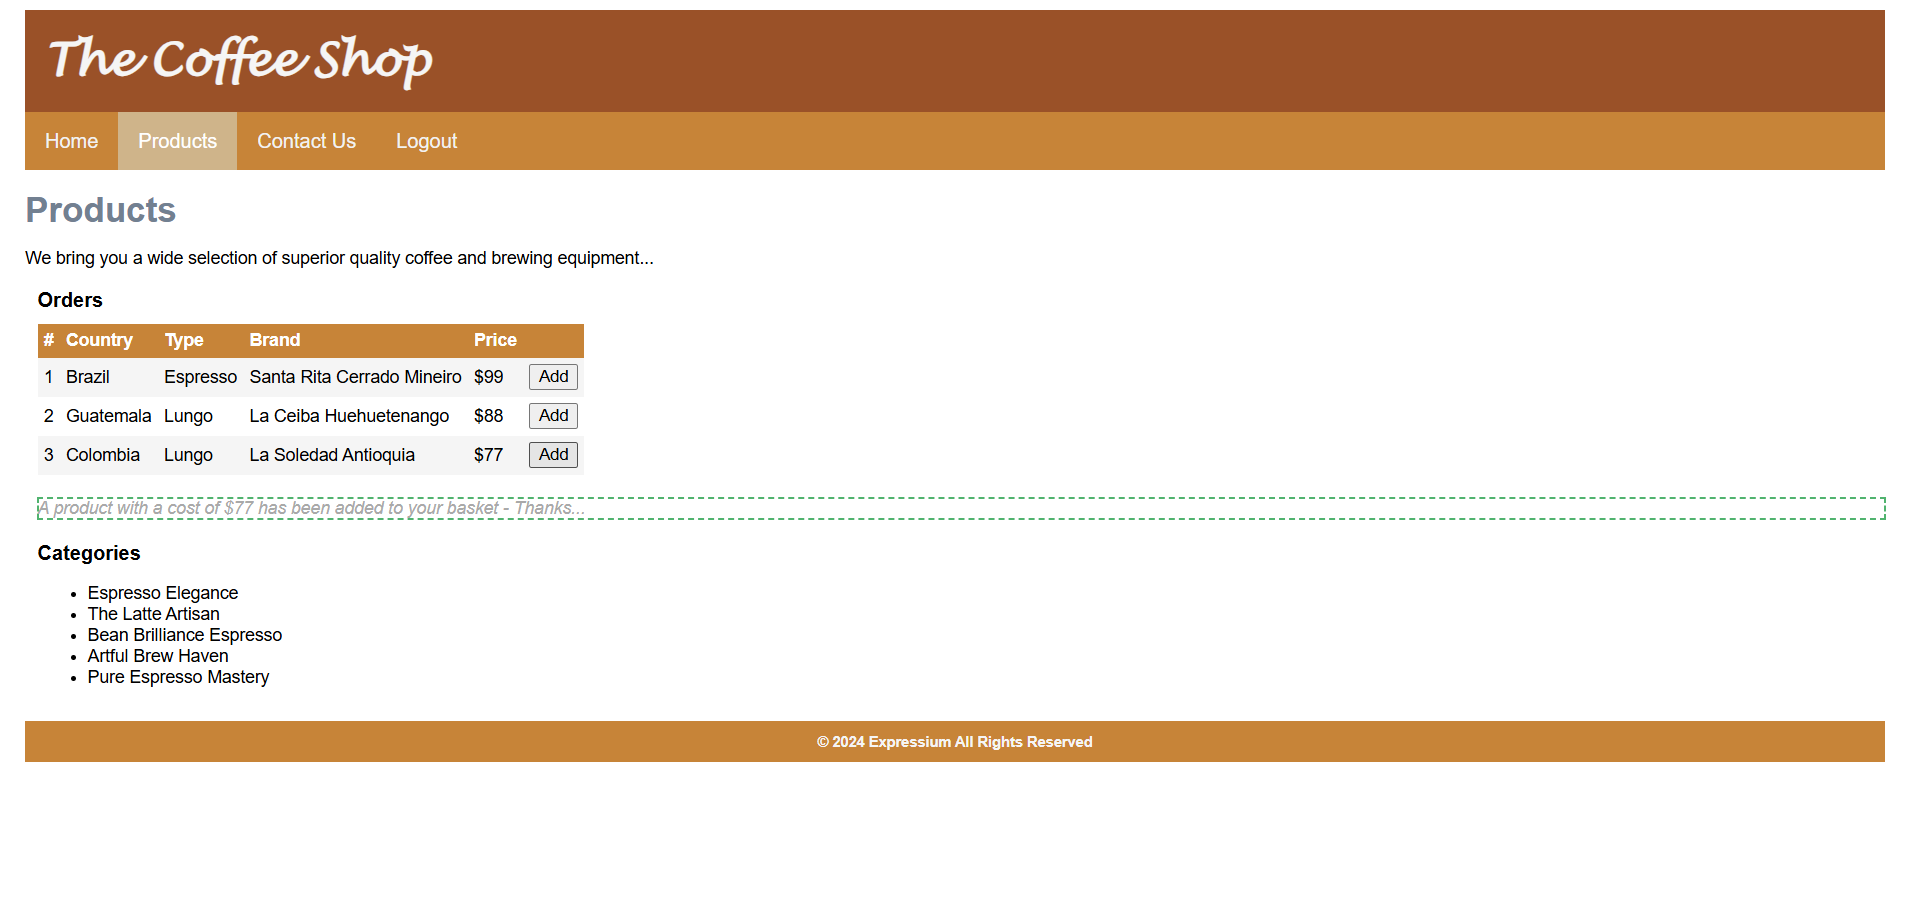Choose the Espresso Elegance category
This screenshot has width=1910, height=923.
point(163,593)
